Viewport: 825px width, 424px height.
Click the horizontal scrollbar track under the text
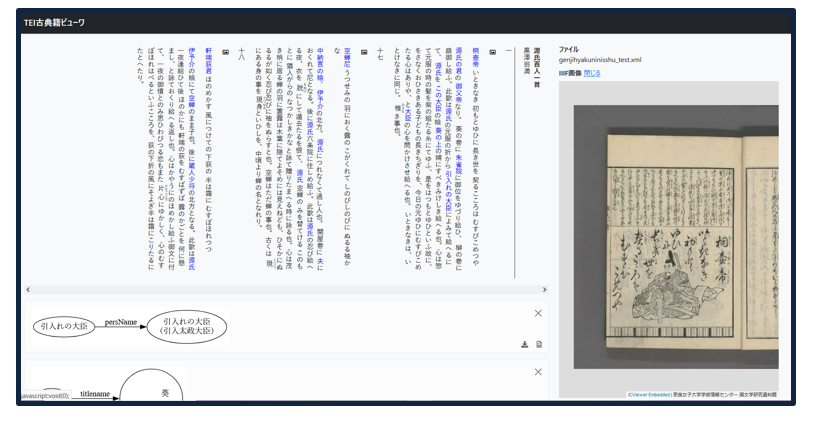click(x=286, y=289)
